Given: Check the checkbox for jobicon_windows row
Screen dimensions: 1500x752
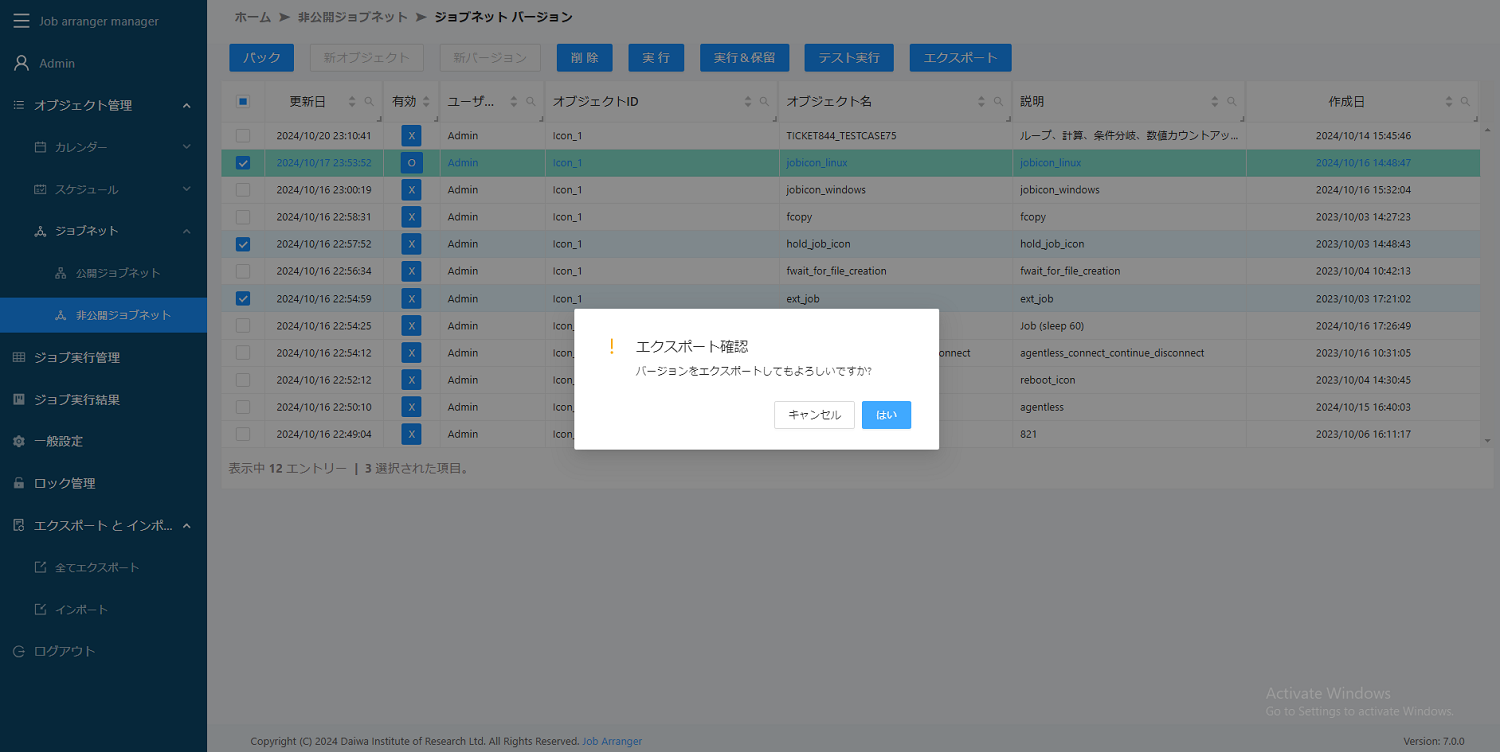Looking at the screenshot, I should [242, 189].
